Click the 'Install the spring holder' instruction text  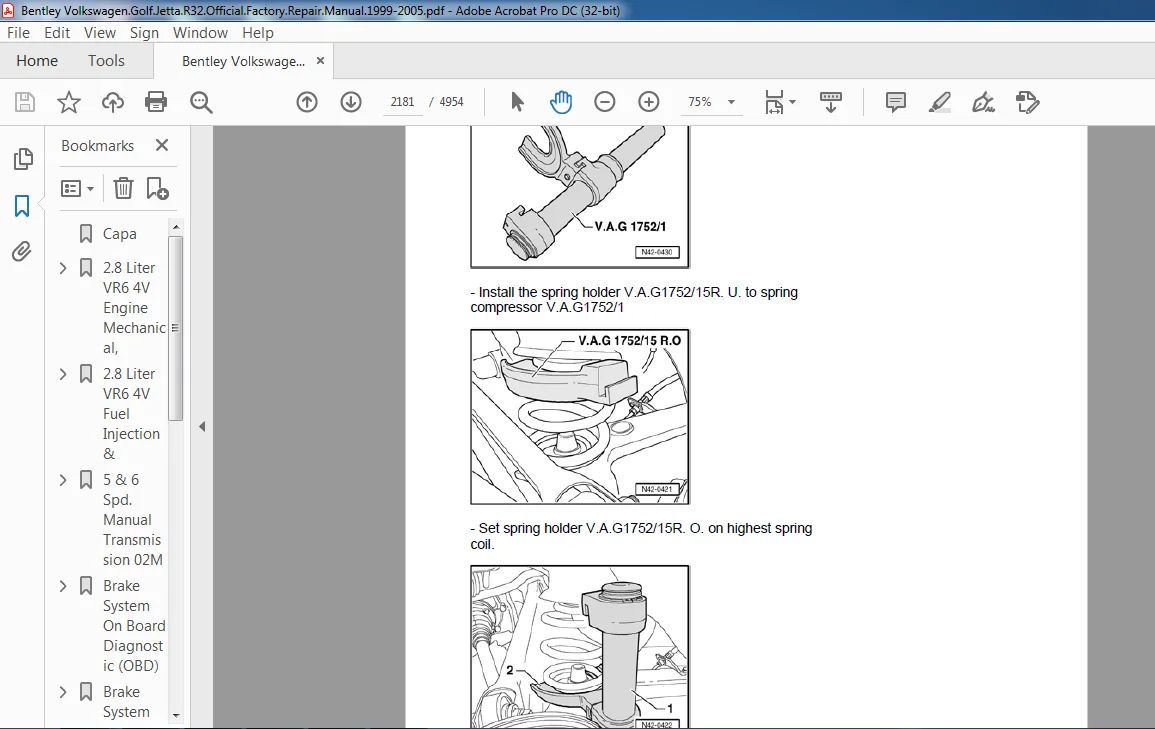click(634, 300)
